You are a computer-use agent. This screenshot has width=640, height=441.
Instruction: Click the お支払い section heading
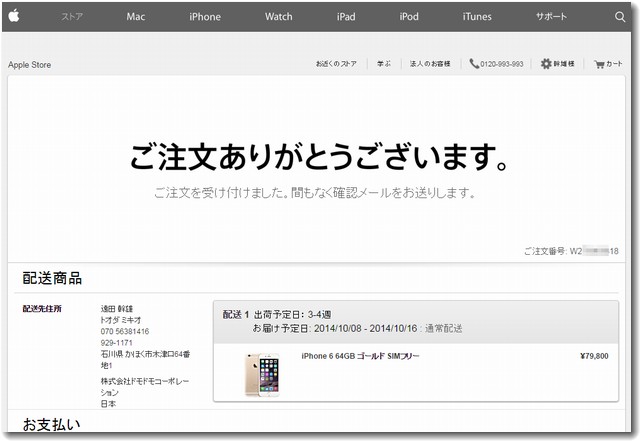click(x=51, y=425)
